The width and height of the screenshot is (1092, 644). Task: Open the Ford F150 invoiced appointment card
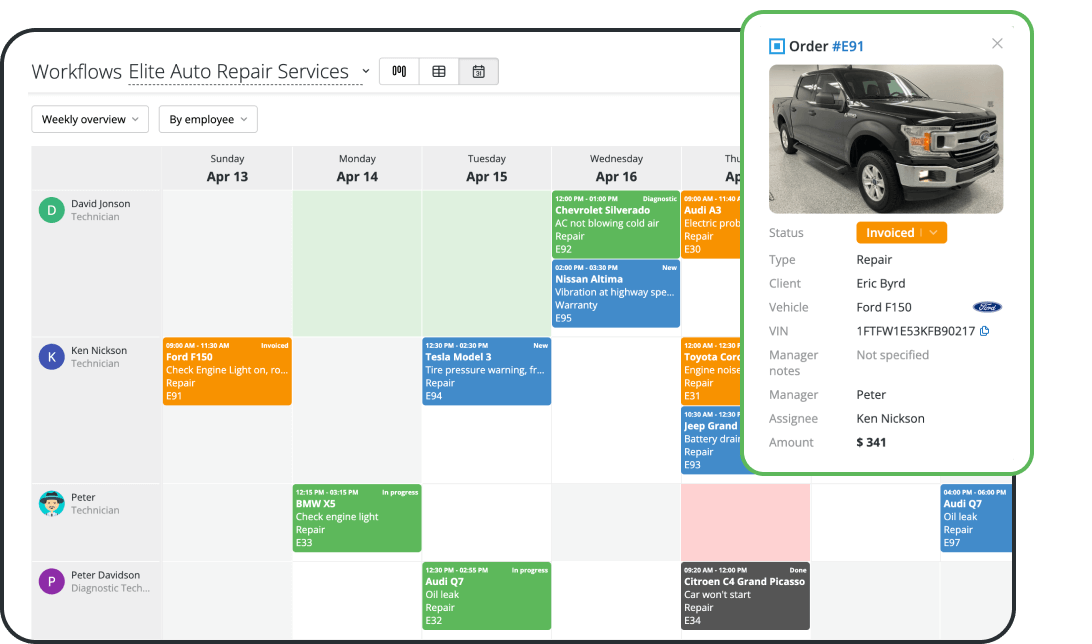point(227,371)
